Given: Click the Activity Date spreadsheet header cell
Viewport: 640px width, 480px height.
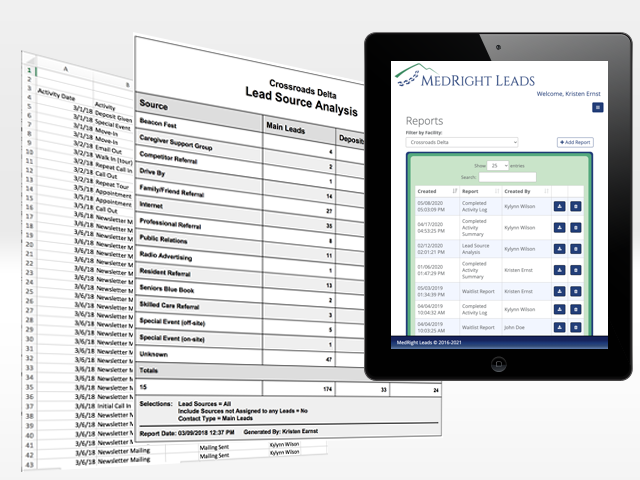Looking at the screenshot, I should click(x=56, y=95).
